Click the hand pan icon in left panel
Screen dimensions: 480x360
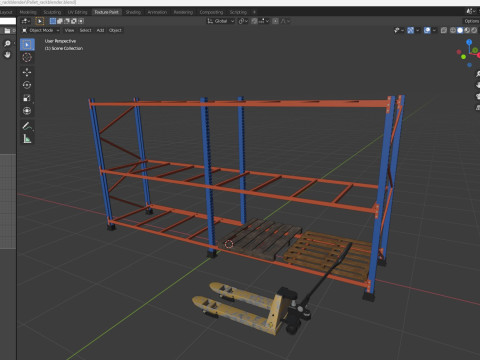7,55
